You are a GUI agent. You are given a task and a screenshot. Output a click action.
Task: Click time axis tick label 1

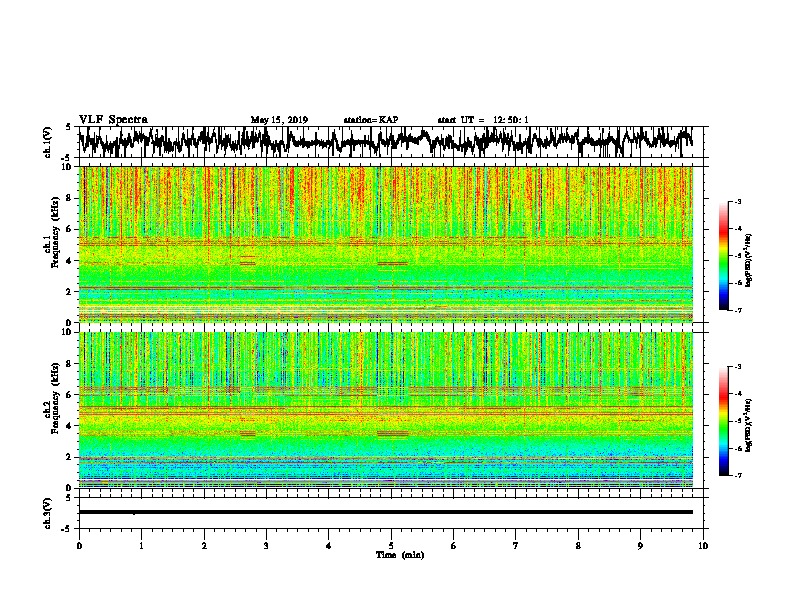(x=141, y=546)
